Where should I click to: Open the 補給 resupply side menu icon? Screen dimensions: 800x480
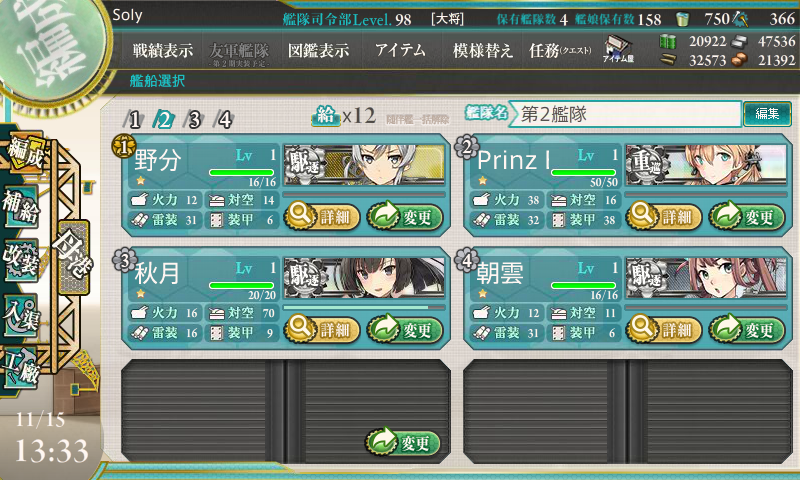pos(20,207)
